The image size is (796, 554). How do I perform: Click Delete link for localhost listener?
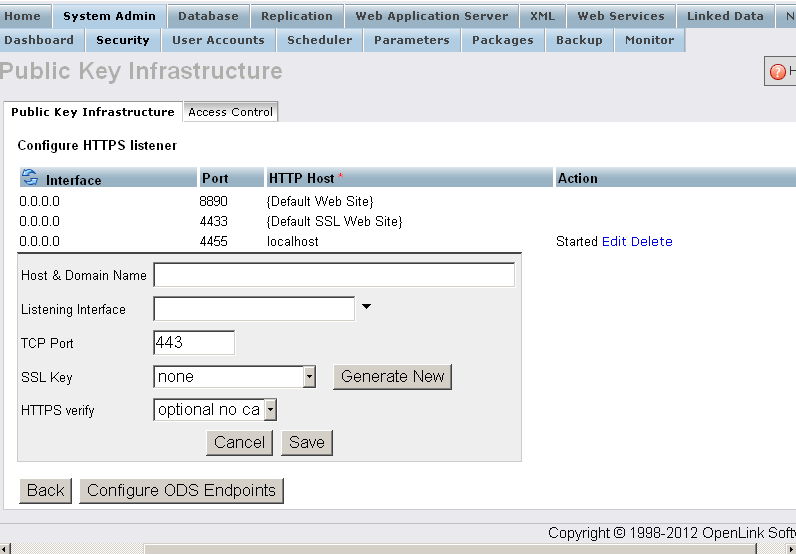click(652, 242)
